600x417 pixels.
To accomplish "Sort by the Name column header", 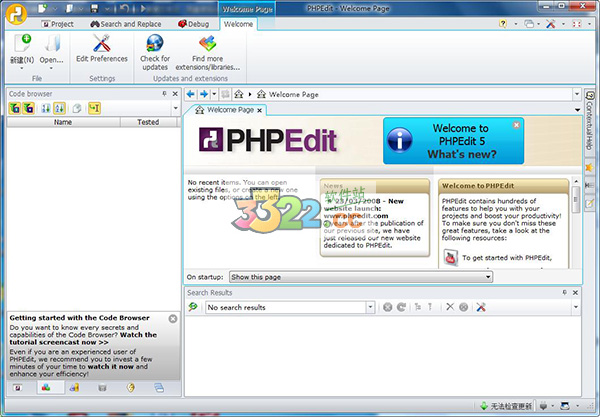I will (63, 122).
